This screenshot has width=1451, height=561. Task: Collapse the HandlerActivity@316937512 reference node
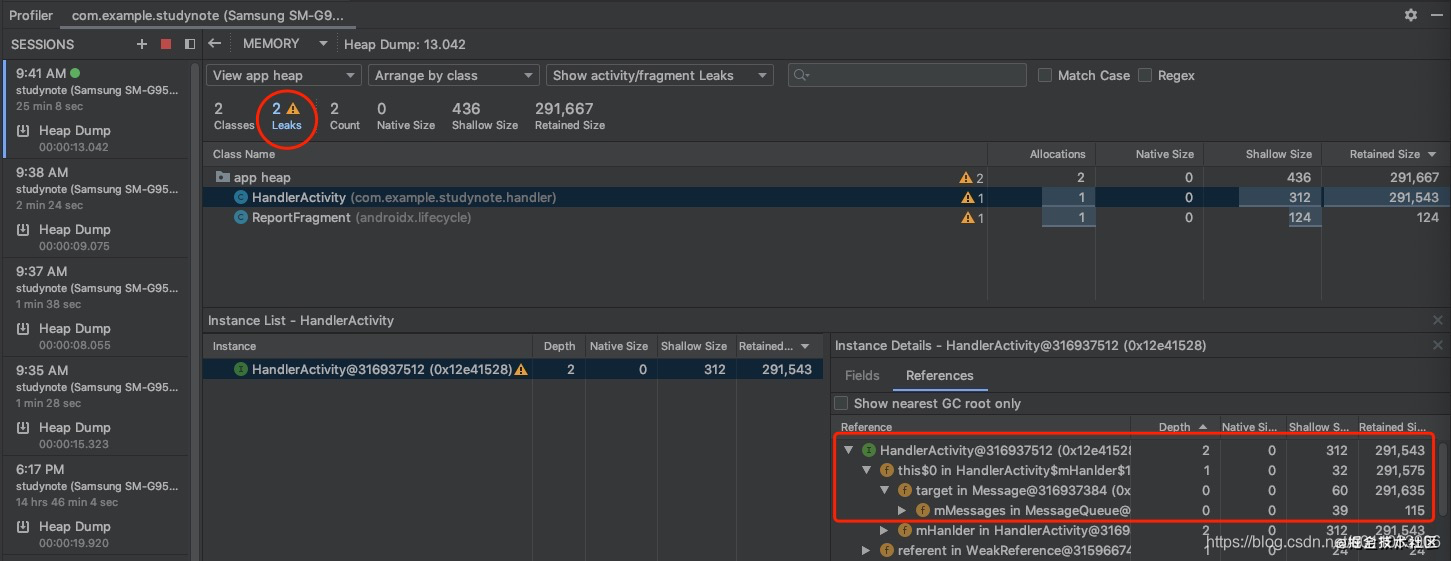coord(849,450)
